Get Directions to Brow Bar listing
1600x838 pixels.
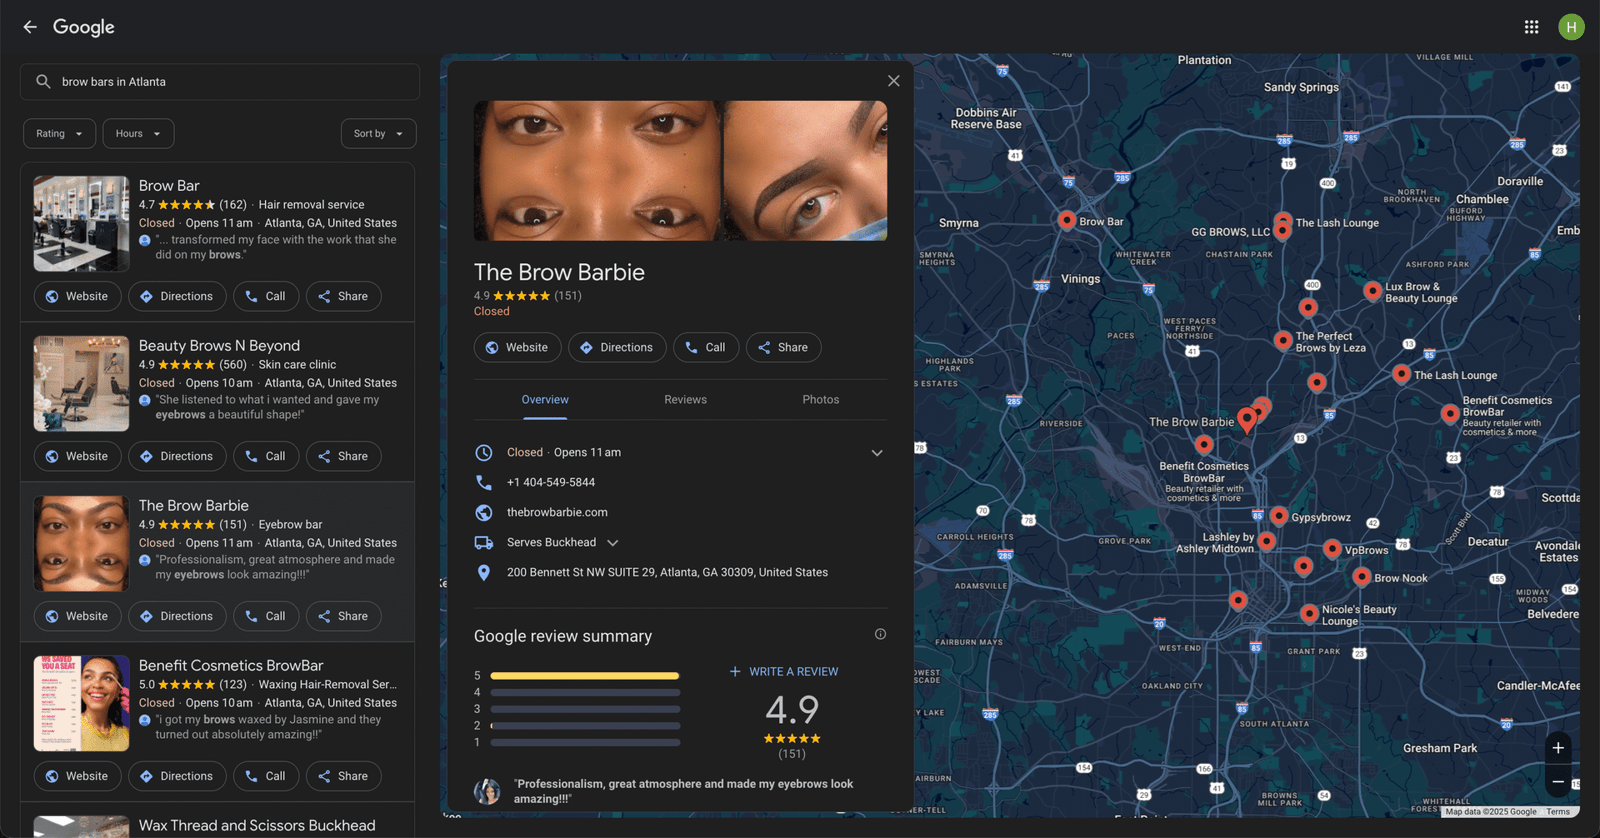point(177,296)
